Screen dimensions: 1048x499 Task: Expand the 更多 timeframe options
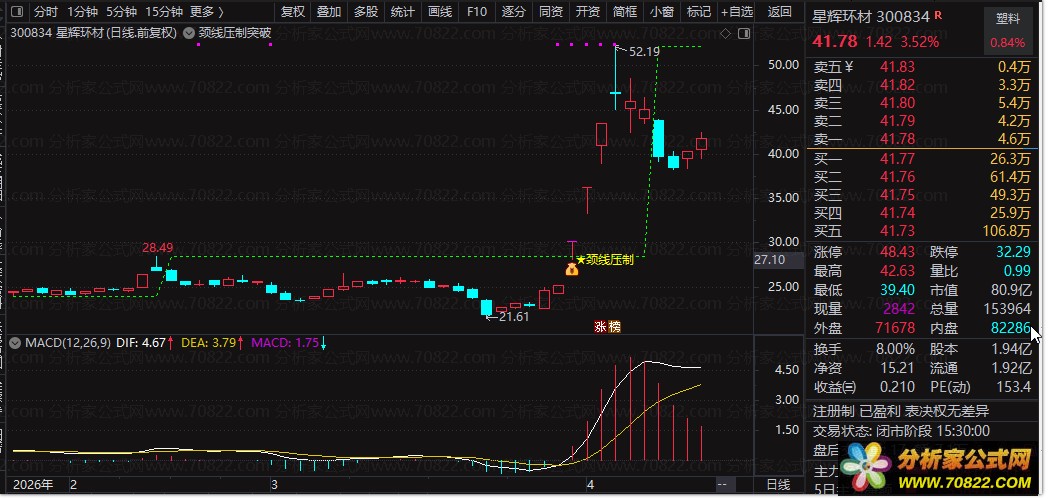[207, 11]
